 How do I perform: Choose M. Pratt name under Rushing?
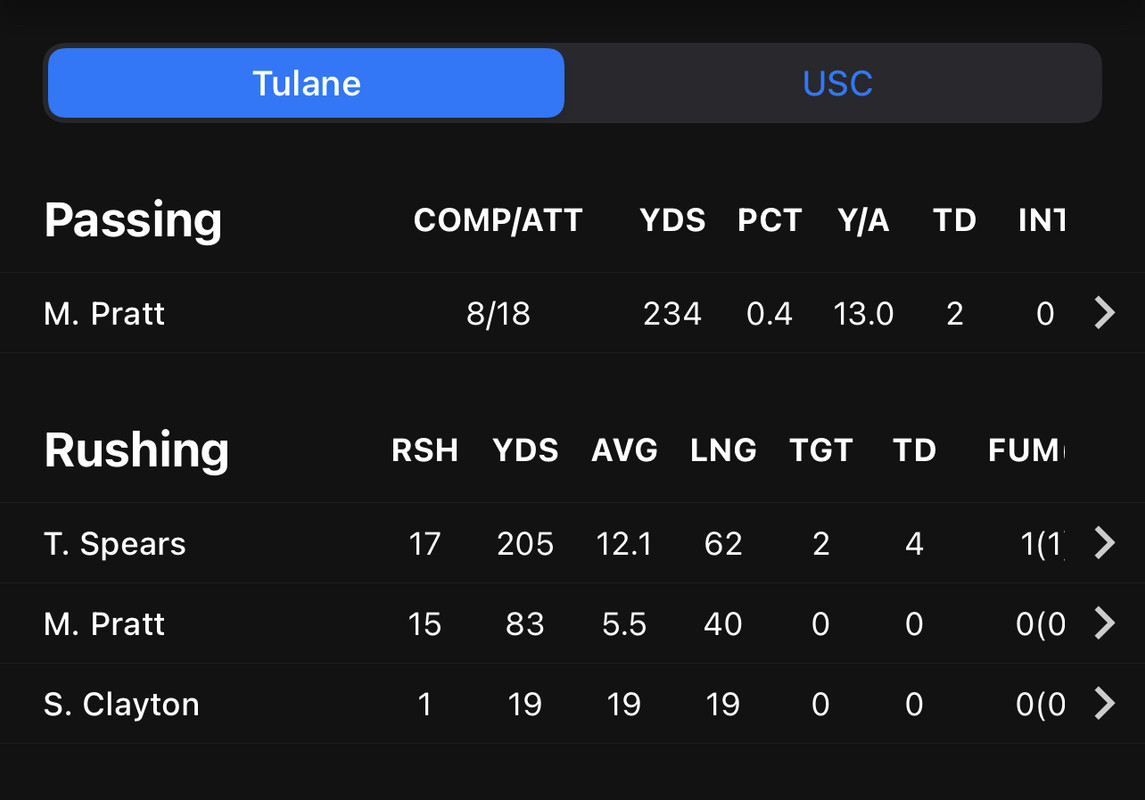[104, 624]
